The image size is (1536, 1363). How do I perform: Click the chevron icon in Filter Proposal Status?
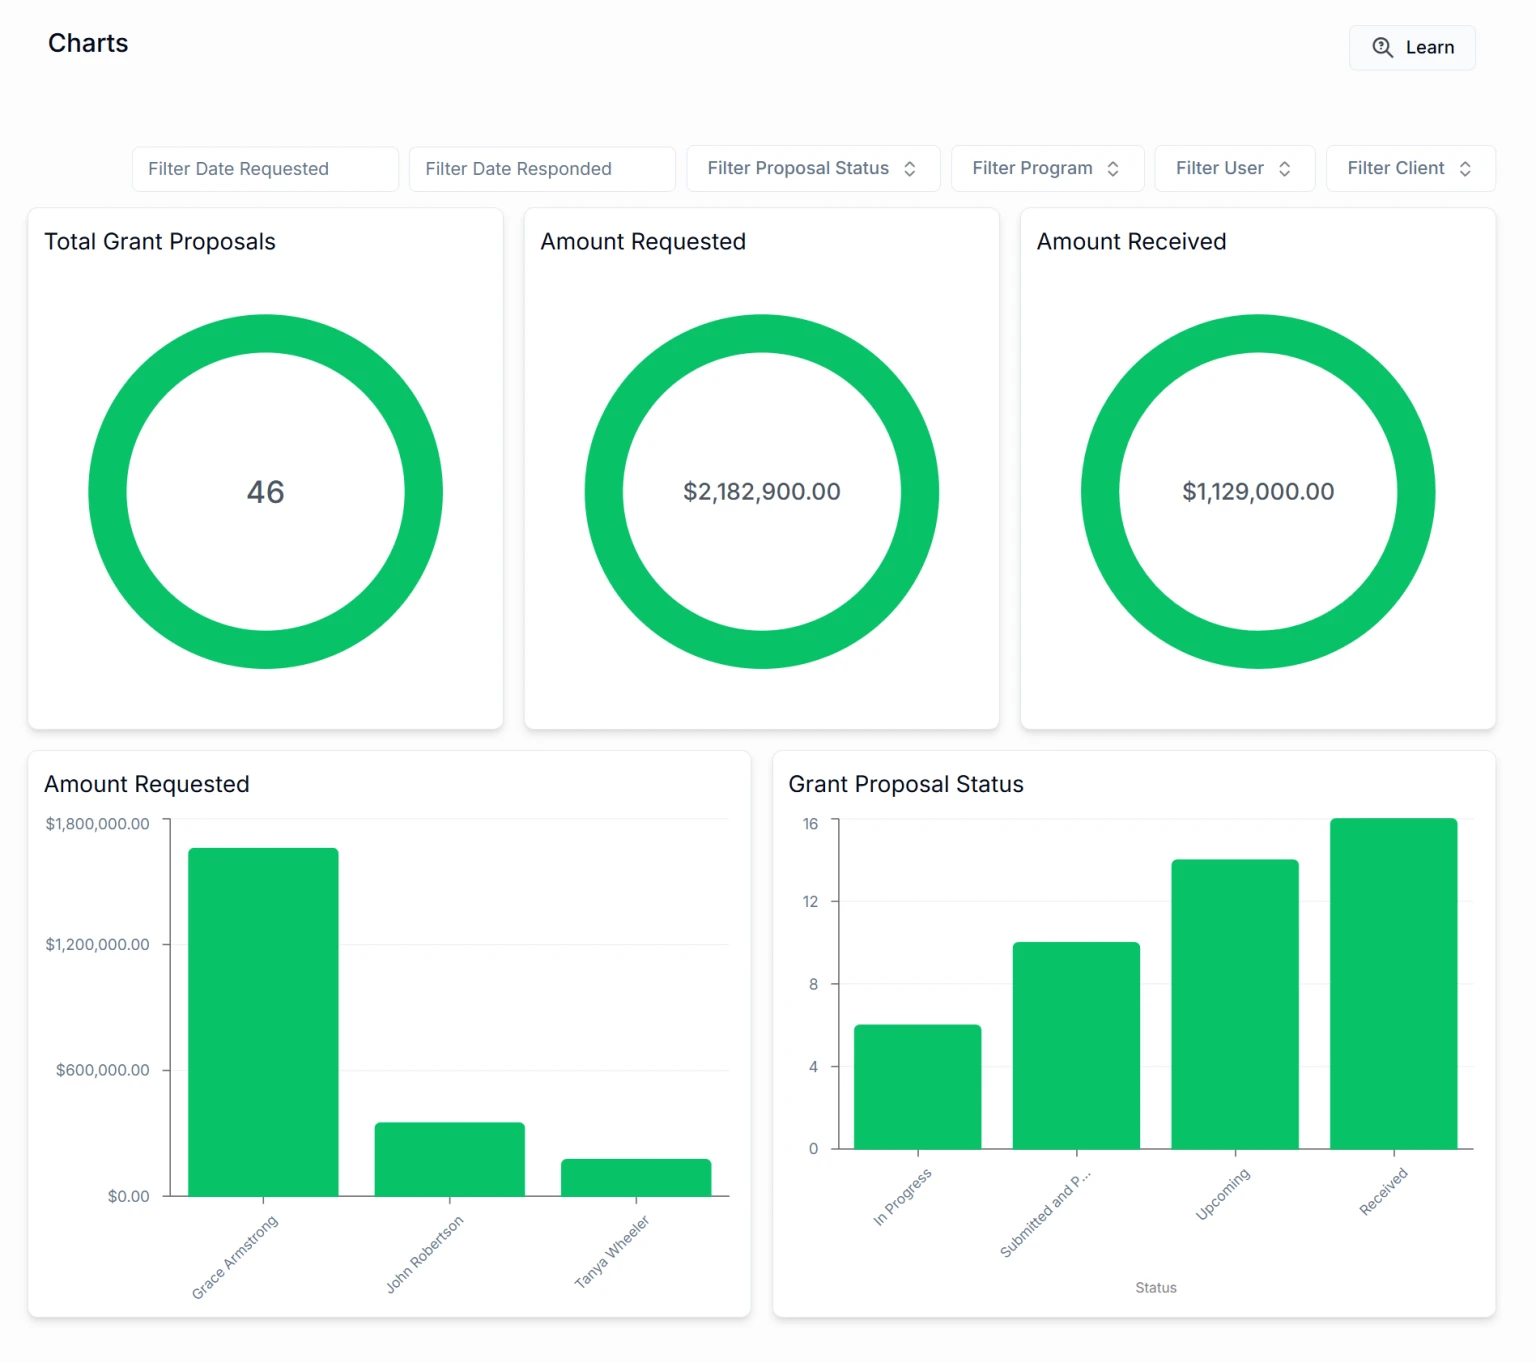[910, 169]
